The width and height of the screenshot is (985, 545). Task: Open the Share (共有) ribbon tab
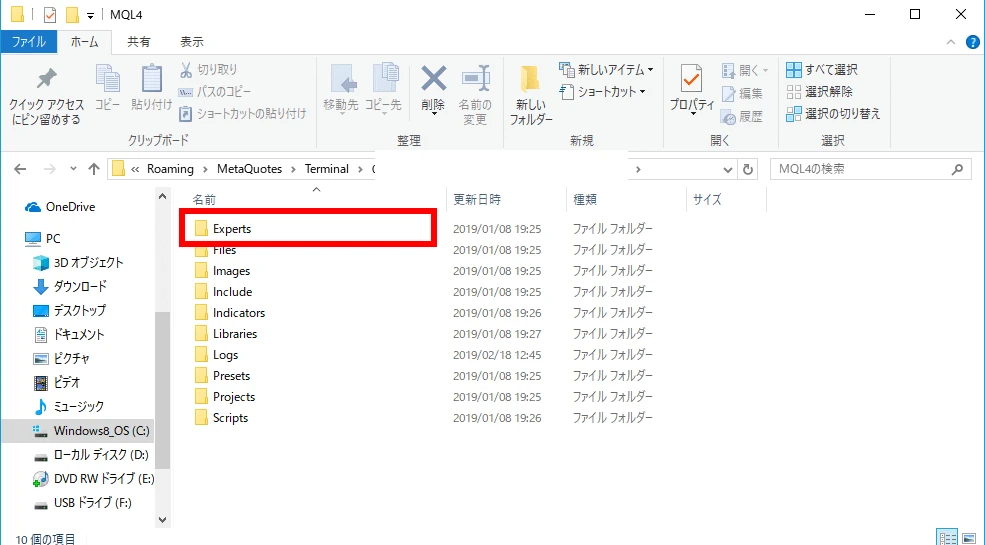[x=139, y=42]
